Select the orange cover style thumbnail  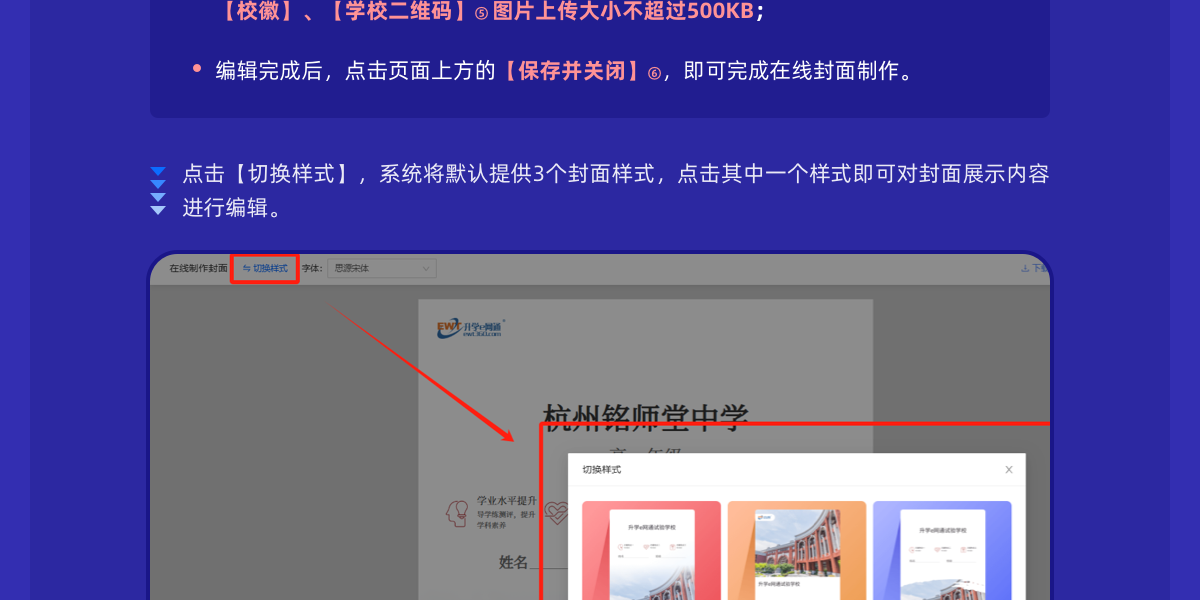(x=797, y=550)
